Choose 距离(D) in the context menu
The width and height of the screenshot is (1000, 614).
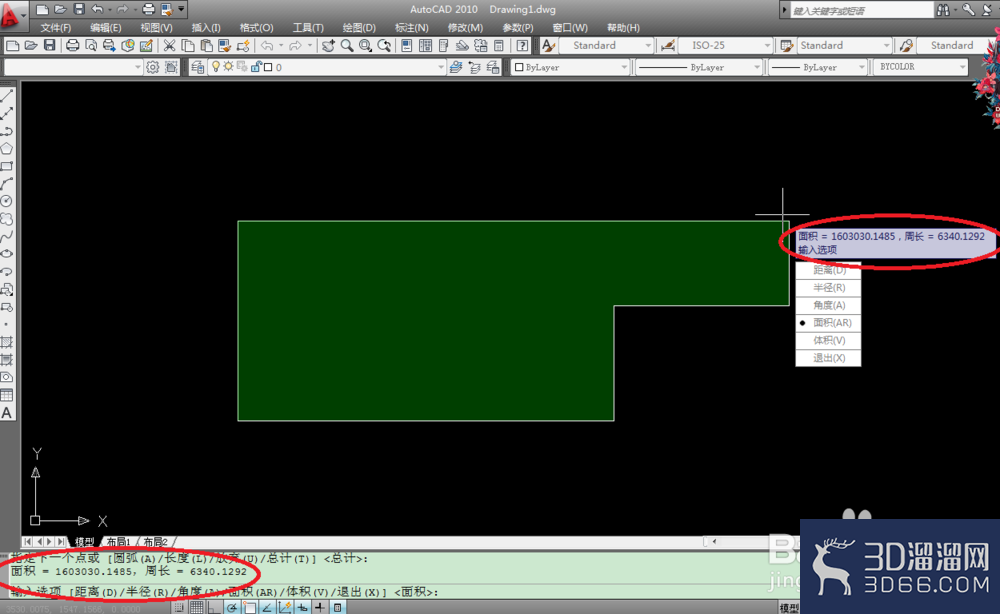pyautogui.click(x=828, y=270)
